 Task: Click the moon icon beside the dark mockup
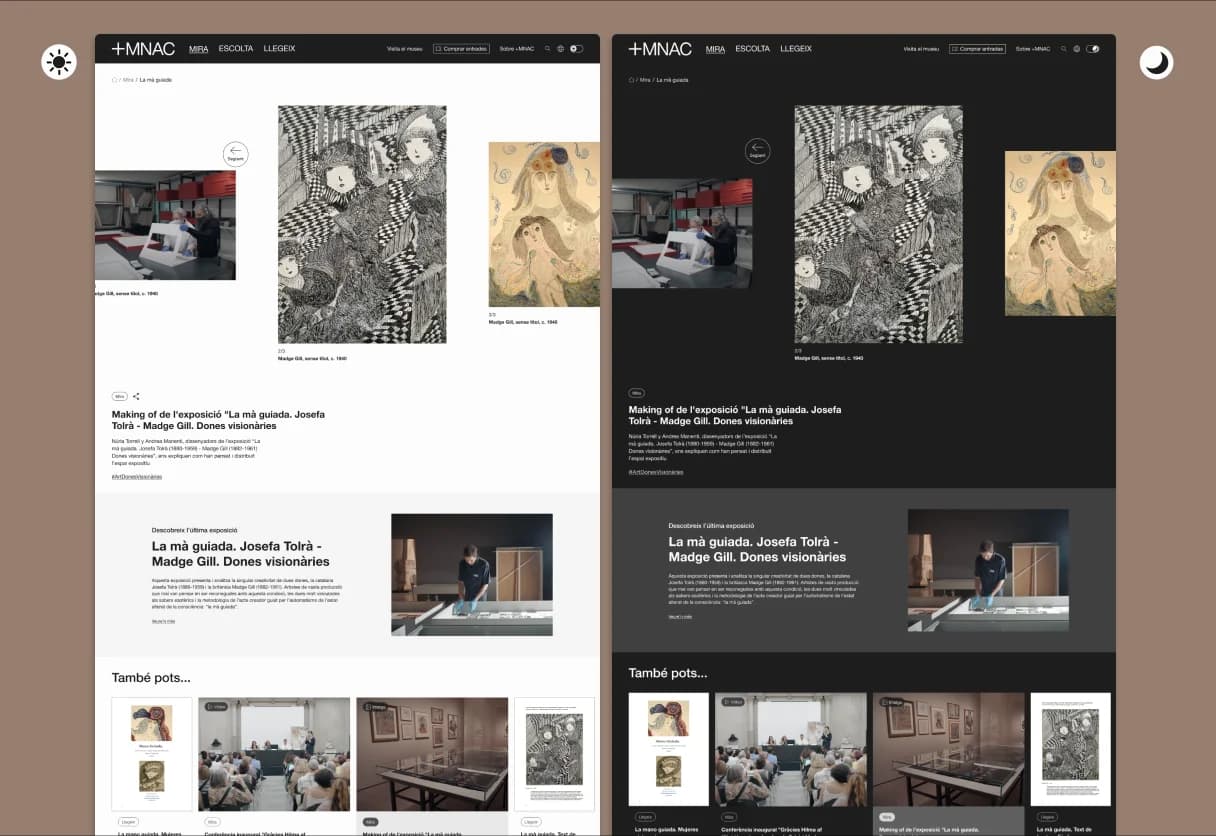(1156, 62)
